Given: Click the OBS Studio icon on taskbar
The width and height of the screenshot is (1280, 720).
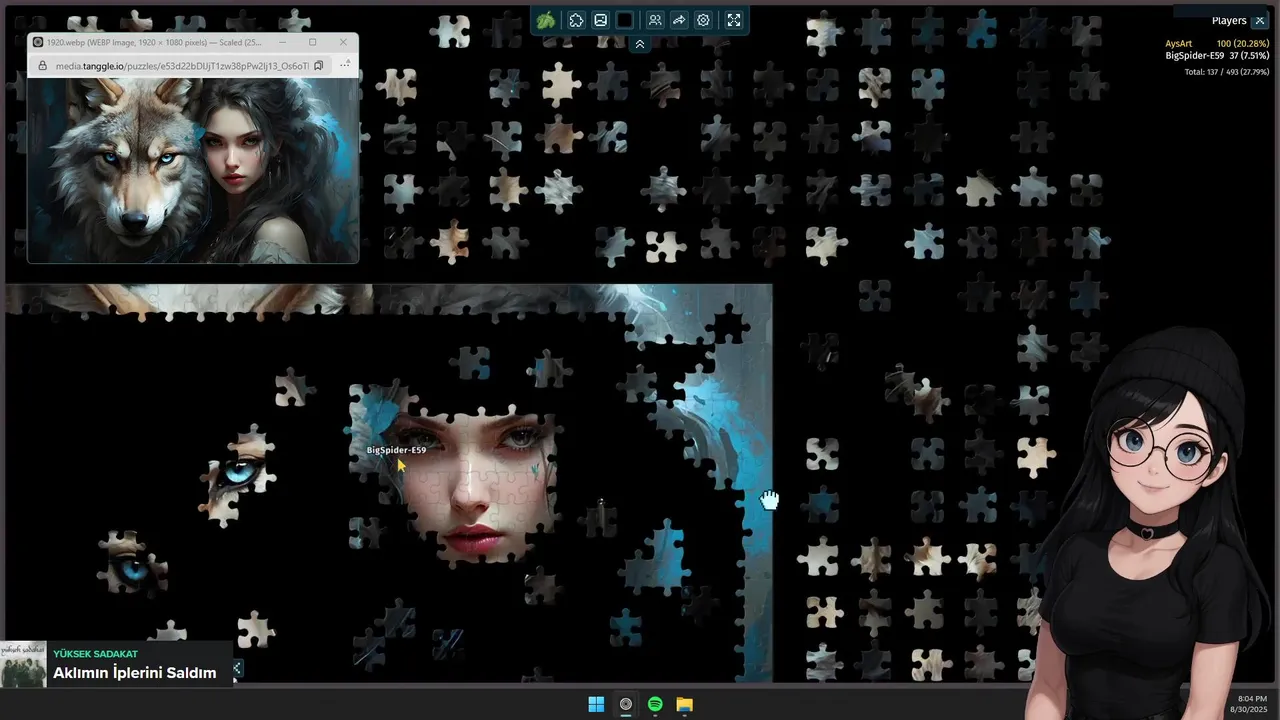Looking at the screenshot, I should click(x=625, y=704).
